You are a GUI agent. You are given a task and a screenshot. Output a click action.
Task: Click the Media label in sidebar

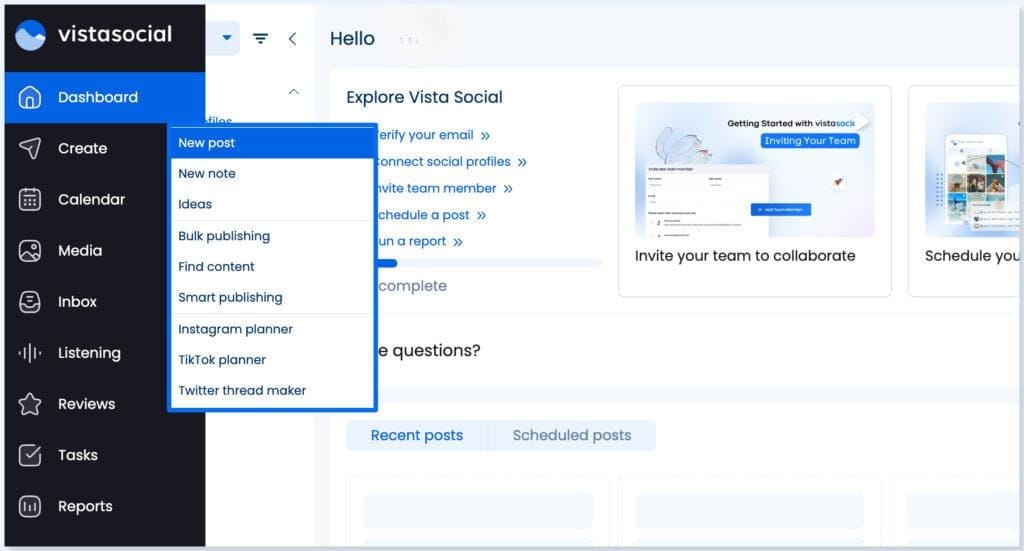(80, 251)
